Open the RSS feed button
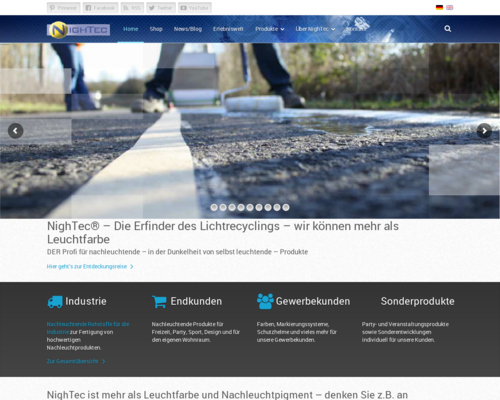Image resolution: width=500 pixels, height=400 pixels. (x=132, y=8)
